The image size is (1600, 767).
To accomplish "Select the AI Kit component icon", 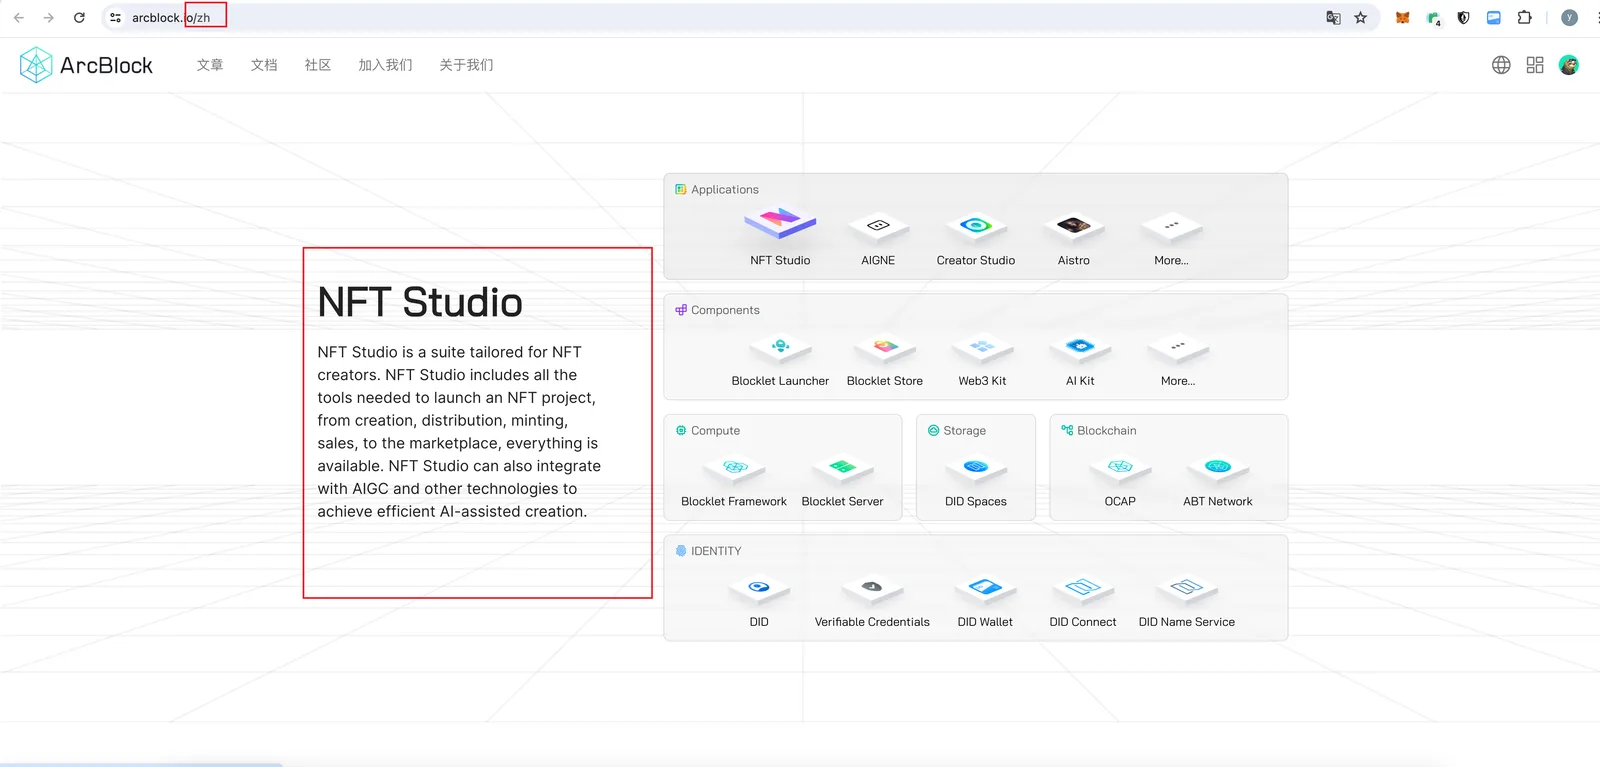I will [x=1080, y=347].
